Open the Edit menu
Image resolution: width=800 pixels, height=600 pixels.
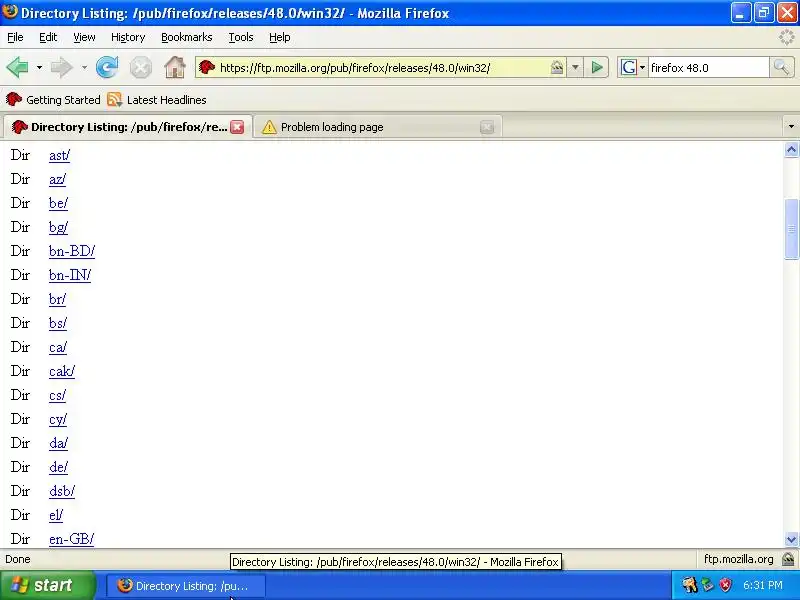tap(48, 37)
